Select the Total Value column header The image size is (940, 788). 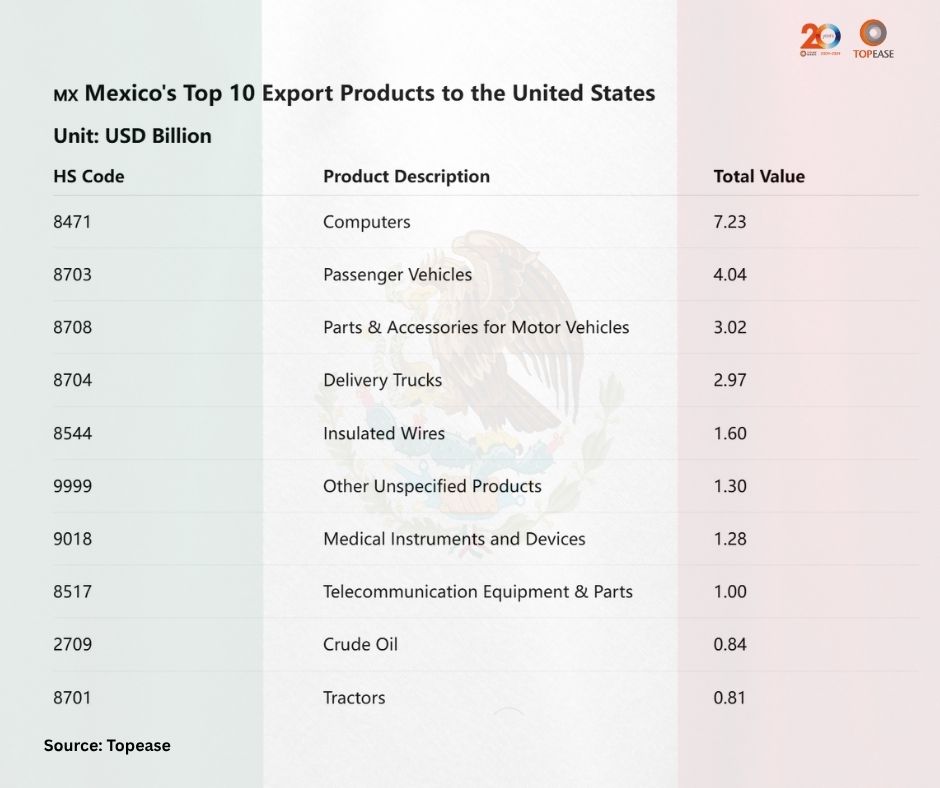point(759,176)
